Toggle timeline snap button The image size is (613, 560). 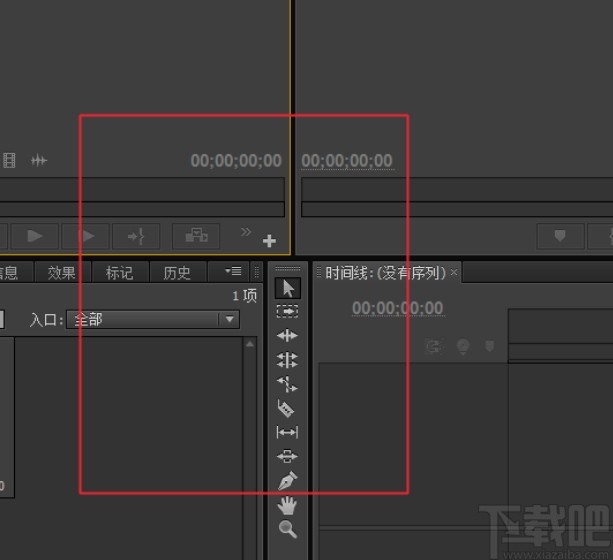(x=434, y=346)
